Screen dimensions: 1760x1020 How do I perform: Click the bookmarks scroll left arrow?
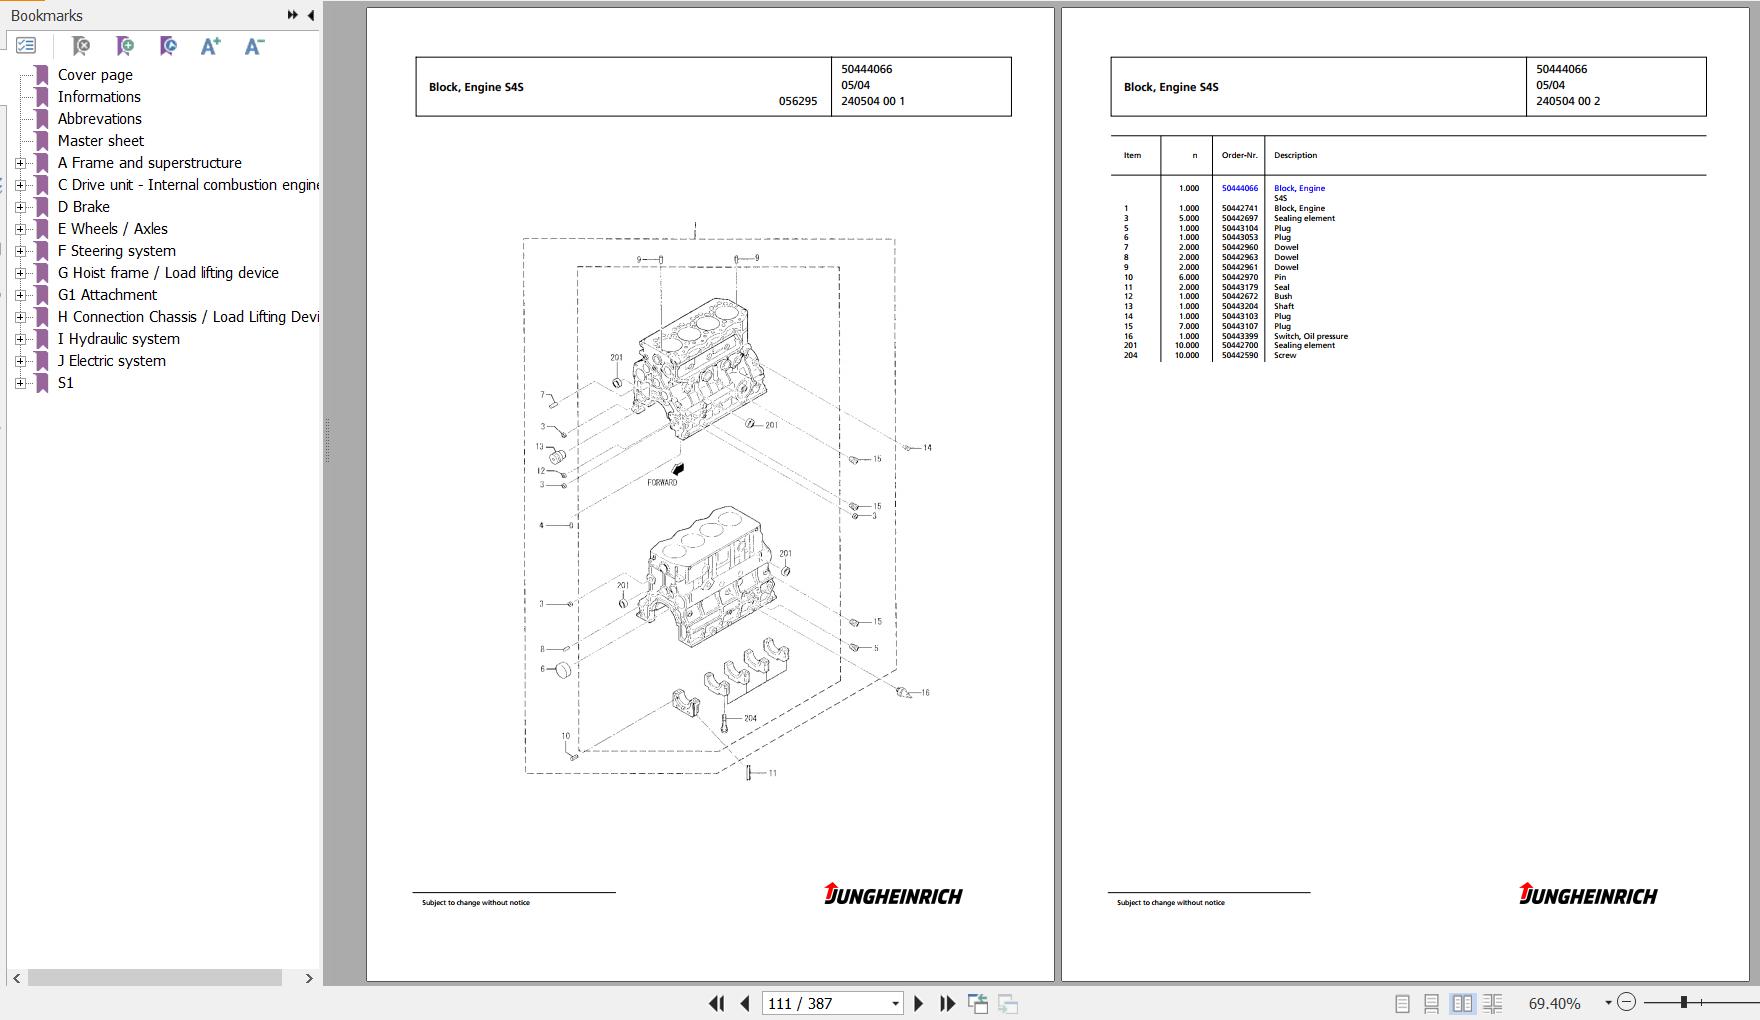tap(16, 978)
